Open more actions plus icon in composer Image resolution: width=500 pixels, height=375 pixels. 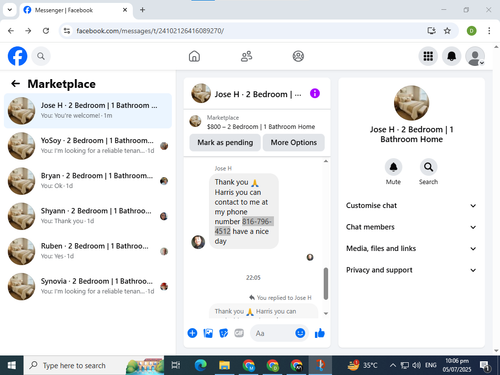point(192,333)
